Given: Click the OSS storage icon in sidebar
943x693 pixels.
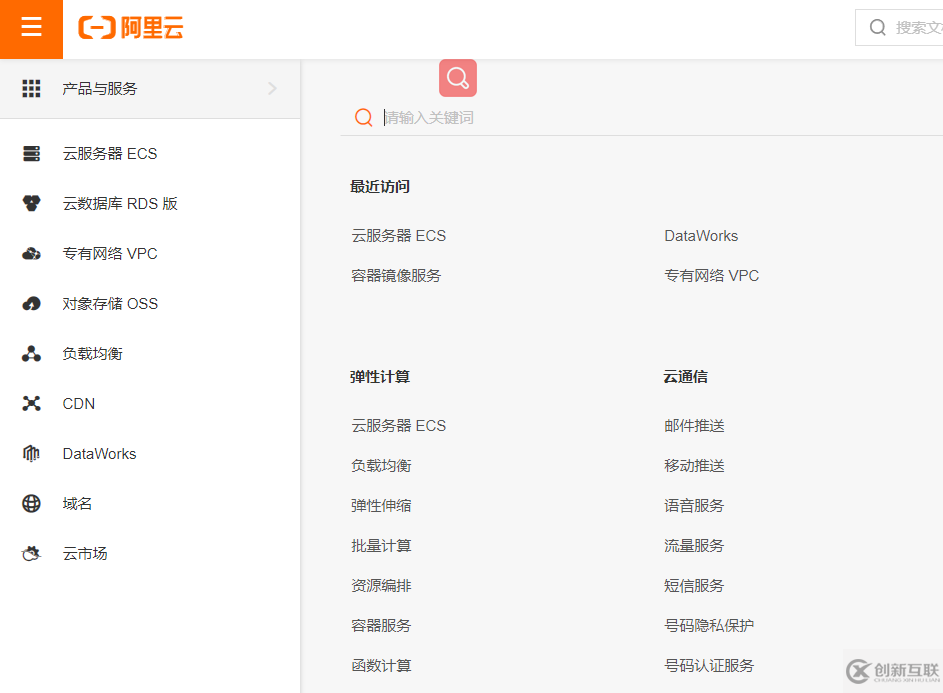Looking at the screenshot, I should pyautogui.click(x=31, y=304).
